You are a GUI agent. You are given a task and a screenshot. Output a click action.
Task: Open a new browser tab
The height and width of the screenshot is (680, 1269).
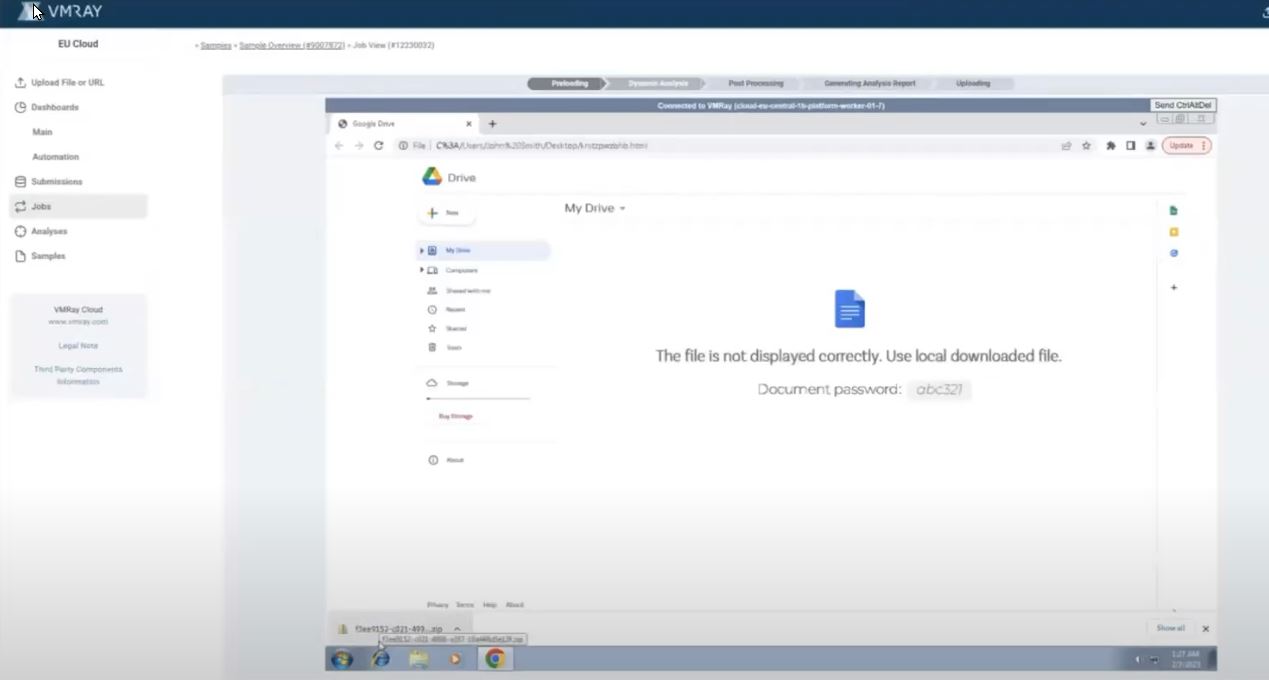(492, 124)
